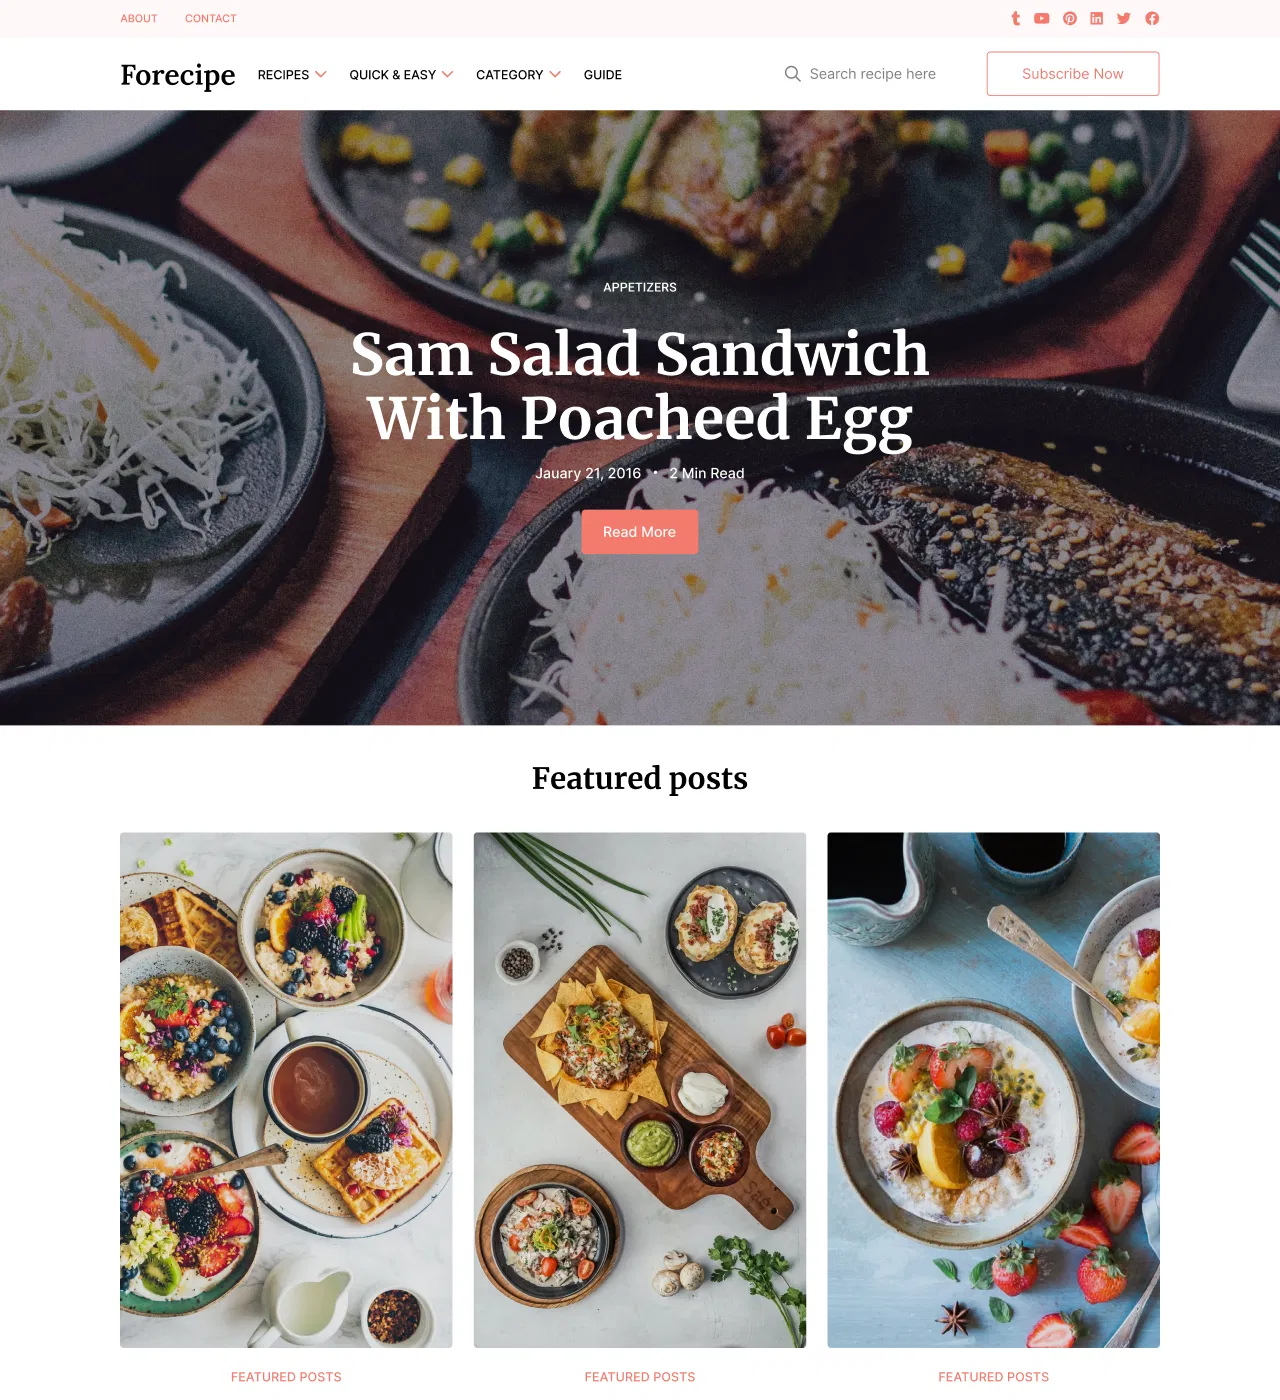Expand the Category dropdown menu
Screen dimensions: 1280x1400
[x=518, y=75]
